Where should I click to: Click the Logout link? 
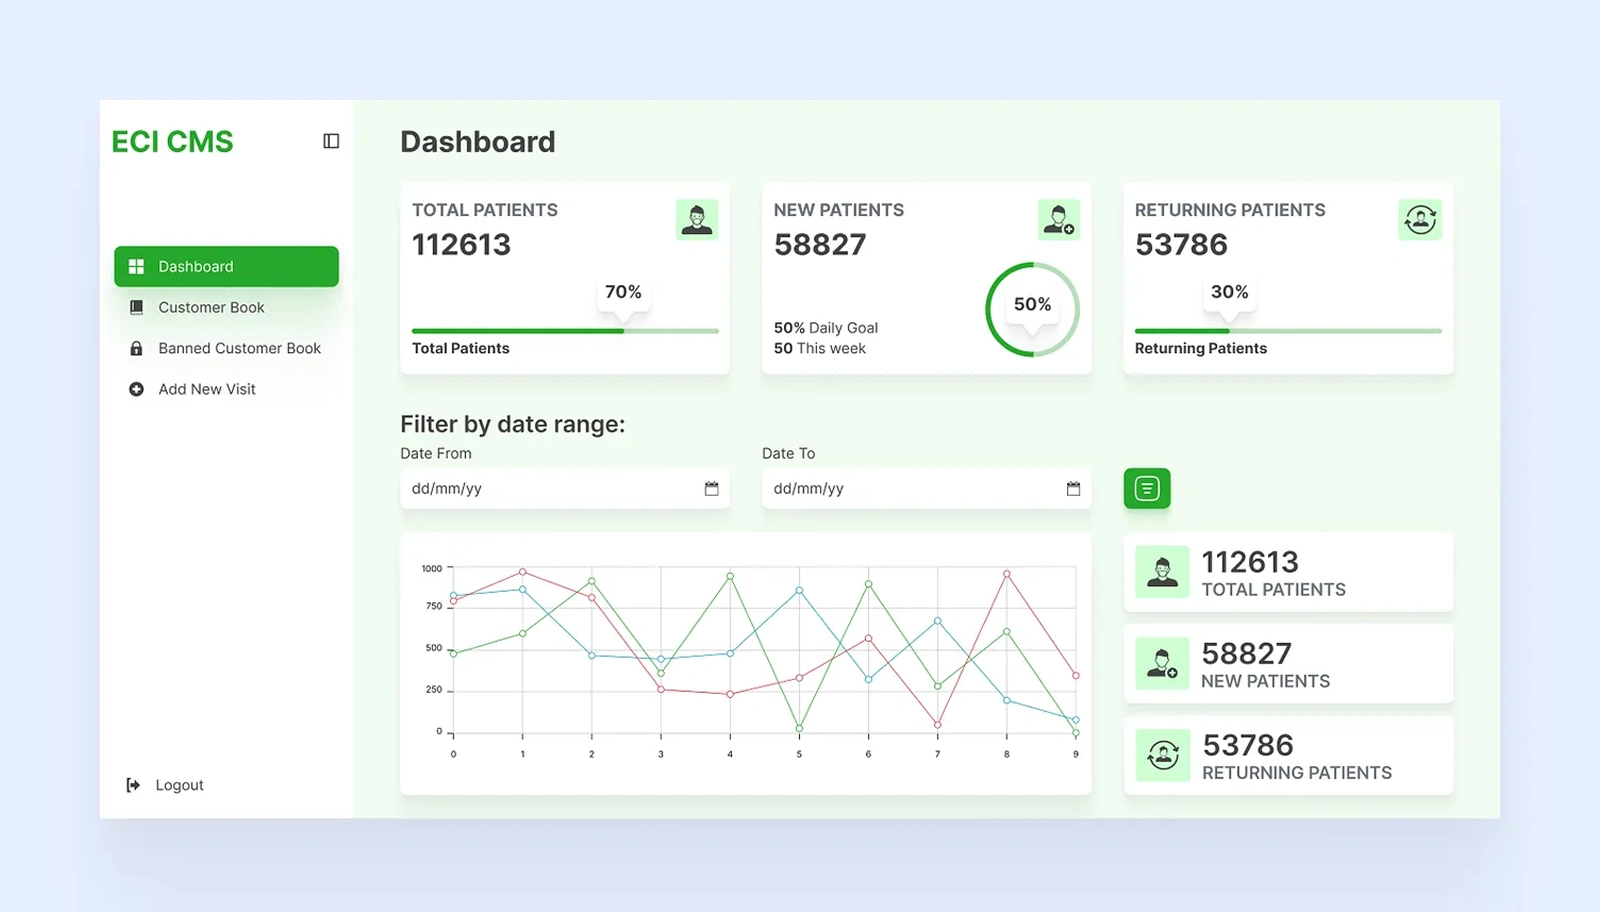(179, 785)
